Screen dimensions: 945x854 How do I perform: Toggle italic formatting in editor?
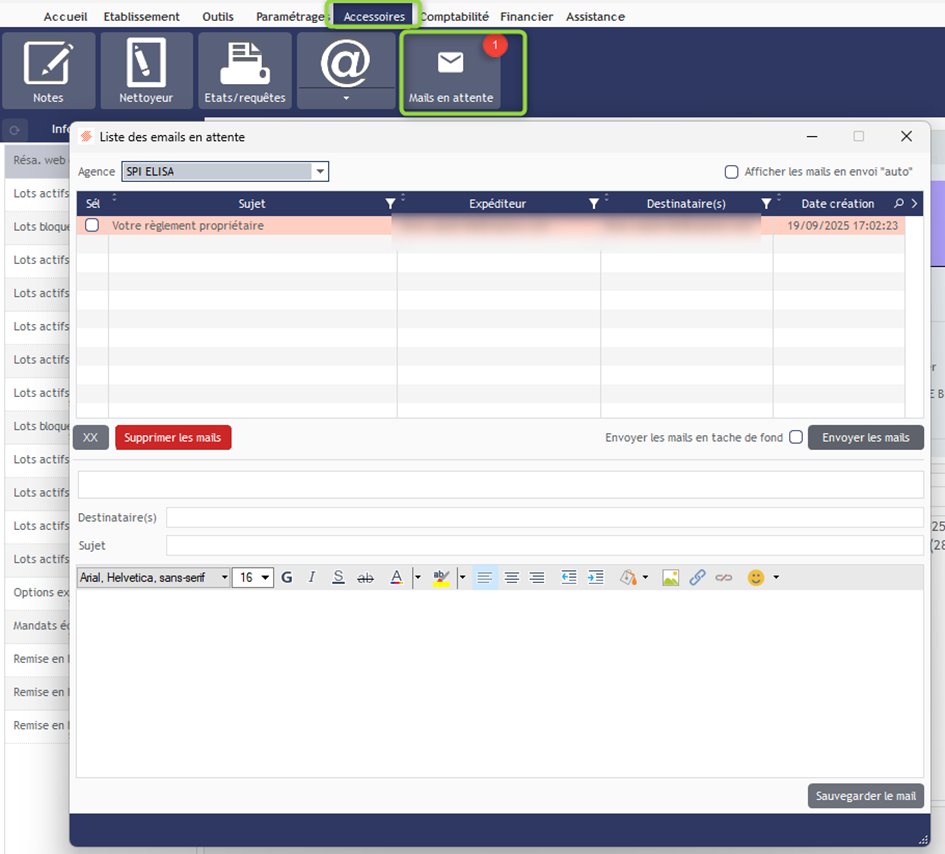pos(312,578)
